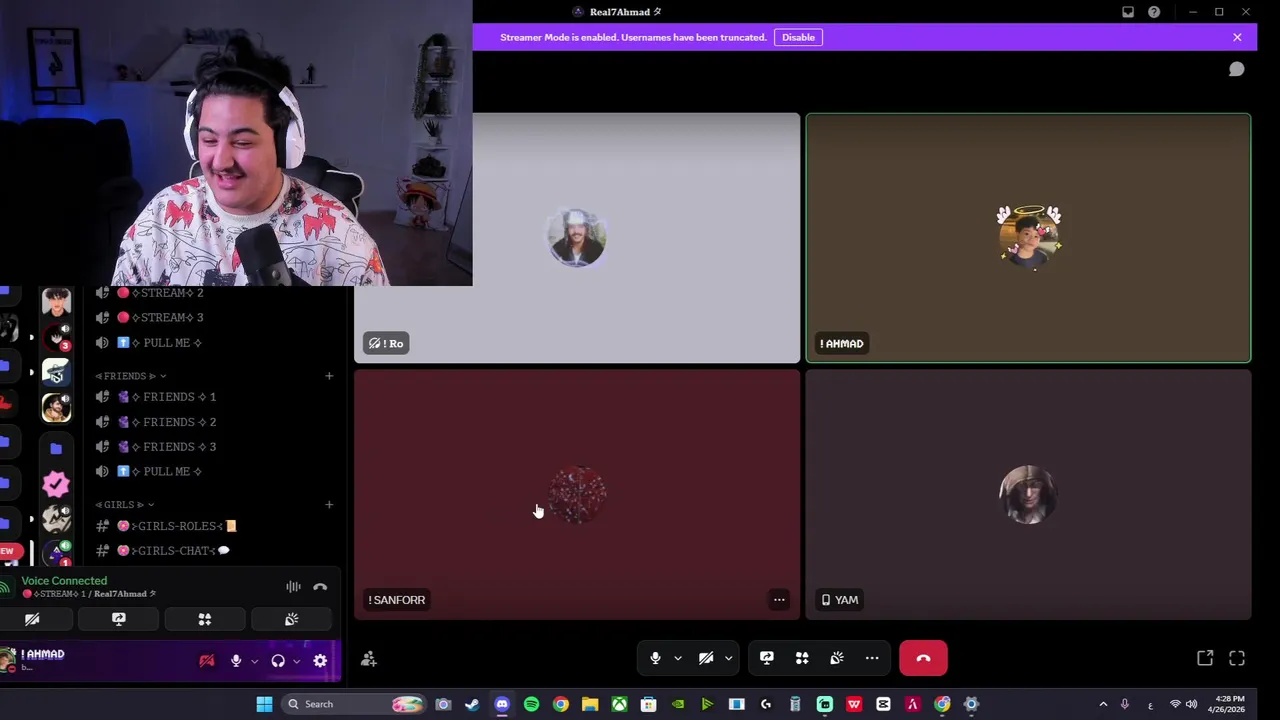Disconnect with the red hang-up button

pos(923,658)
